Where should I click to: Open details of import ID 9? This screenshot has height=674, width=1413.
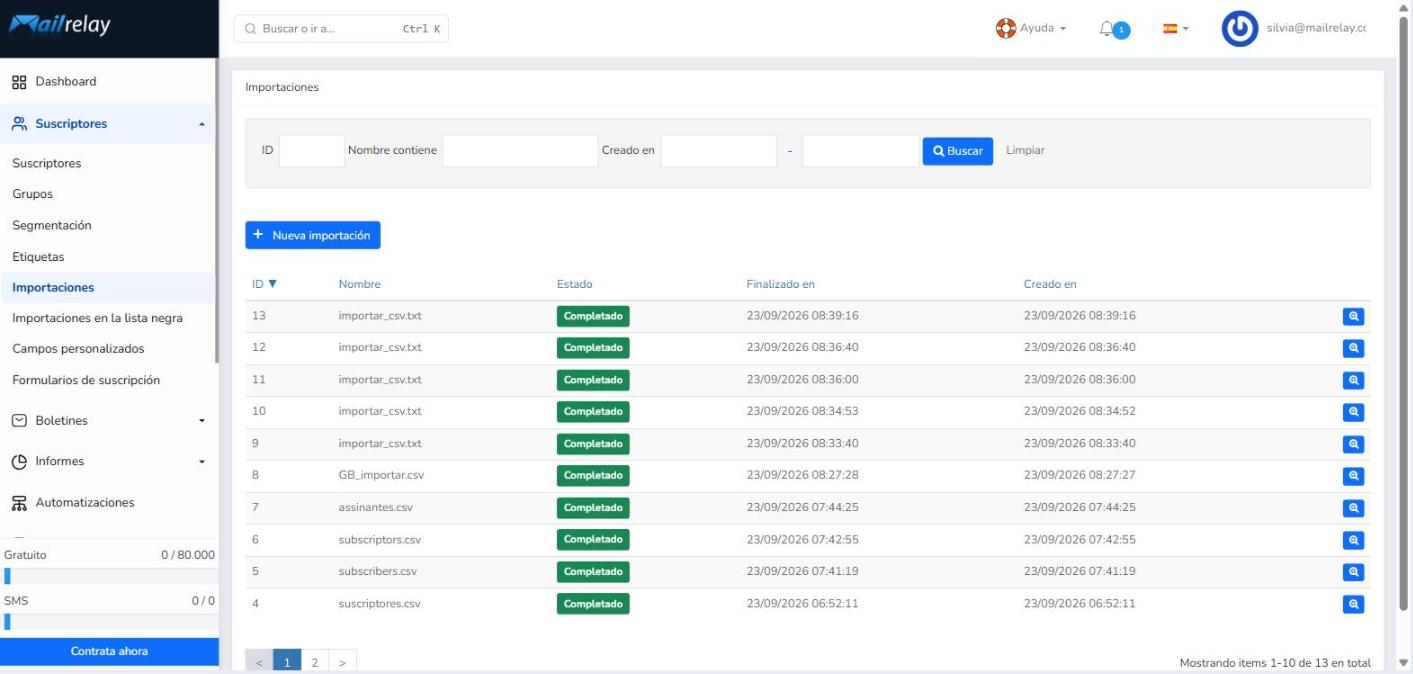(x=1353, y=444)
